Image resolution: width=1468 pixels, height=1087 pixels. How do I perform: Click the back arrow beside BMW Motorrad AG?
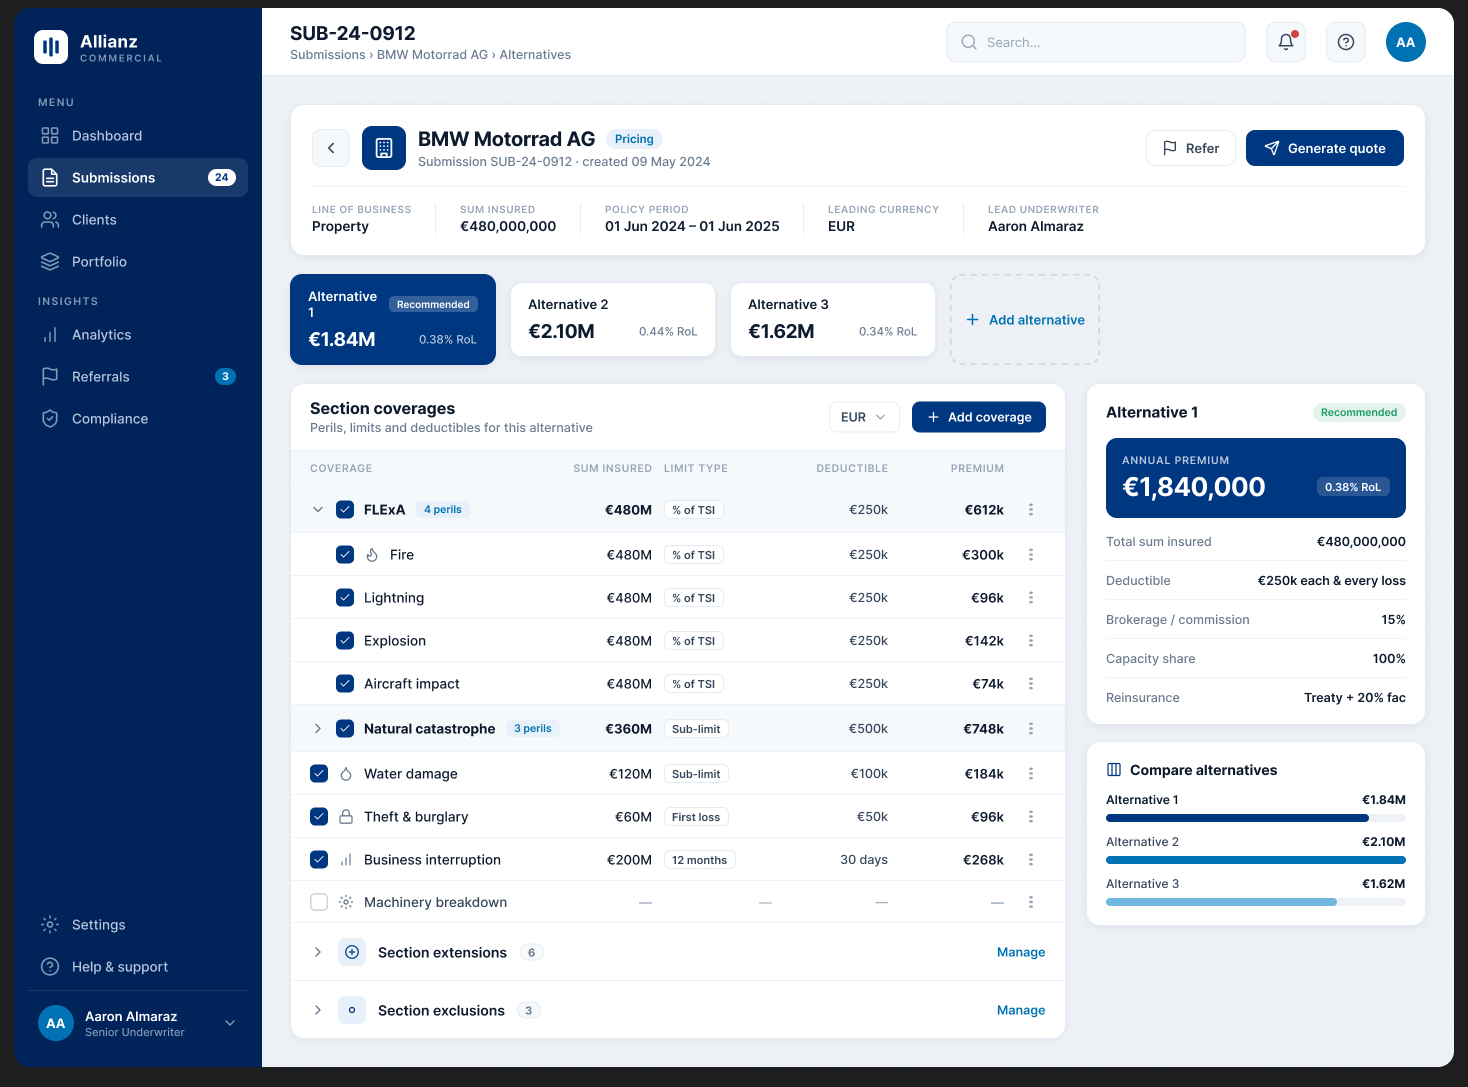331,148
